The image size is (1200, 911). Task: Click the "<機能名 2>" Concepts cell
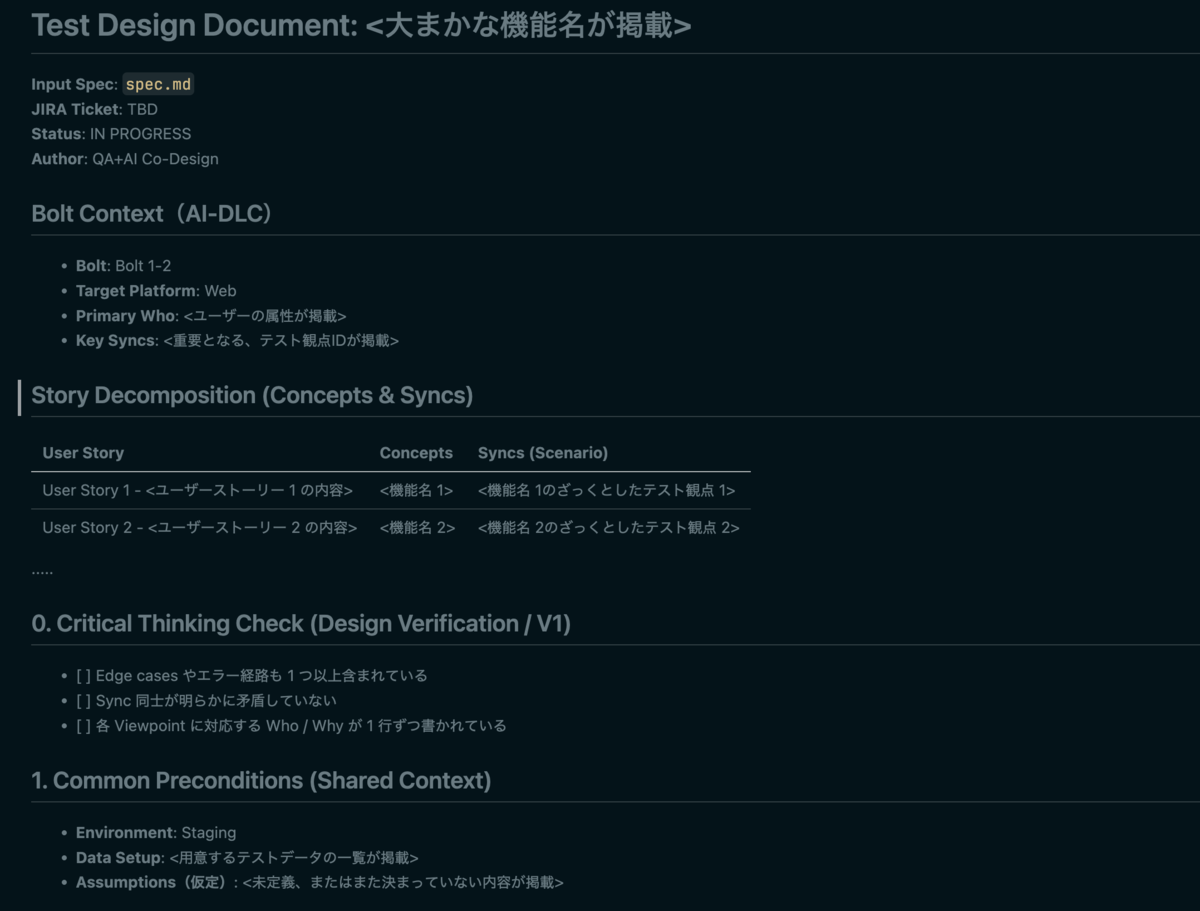[417, 528]
